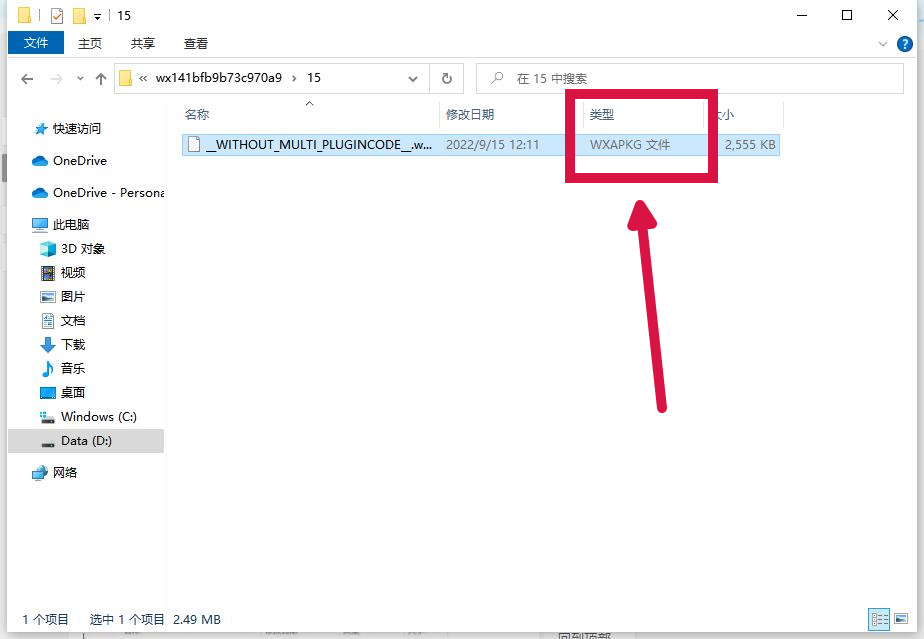Click the 网络 network icon
The width and height of the screenshot is (924, 639).
pyautogui.click(x=39, y=473)
